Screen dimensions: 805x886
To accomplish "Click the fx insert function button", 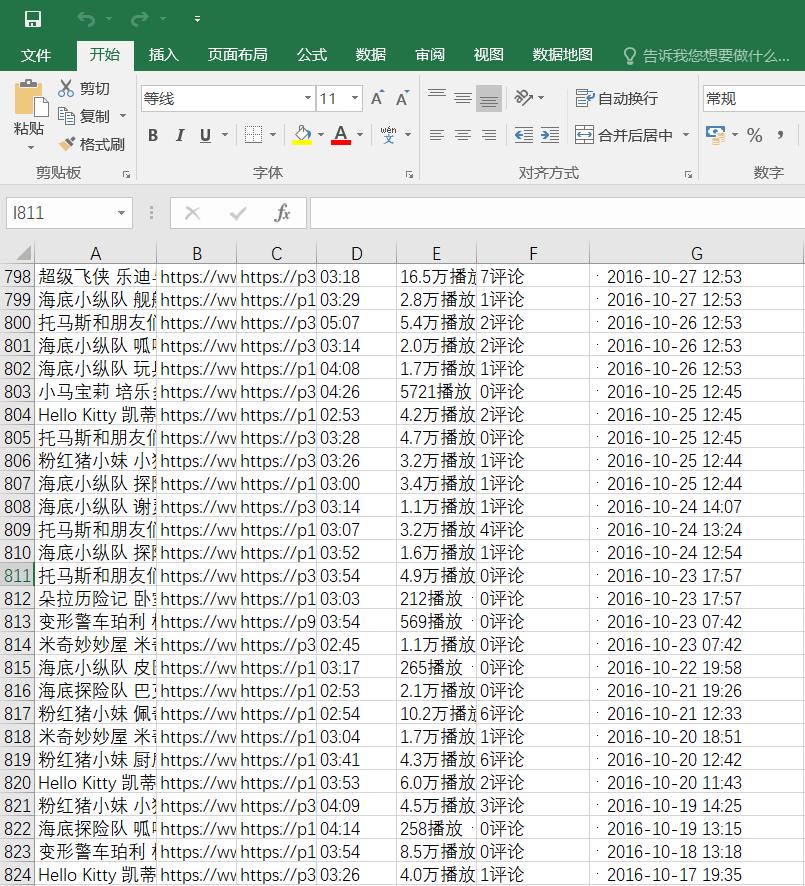I will 282,213.
